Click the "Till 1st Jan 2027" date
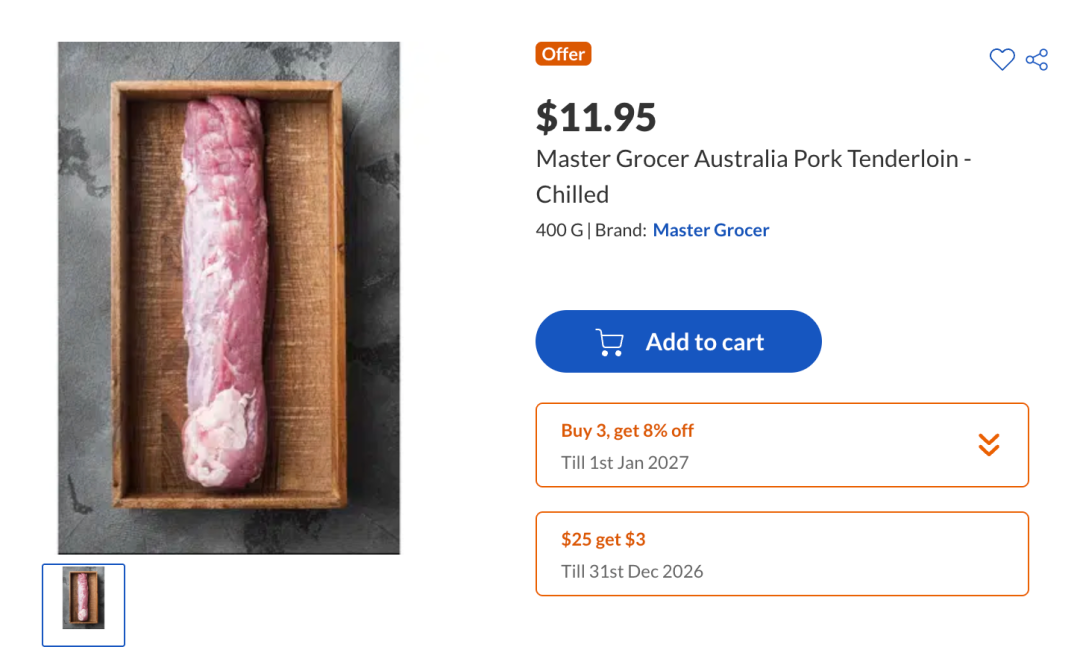 [x=624, y=463]
